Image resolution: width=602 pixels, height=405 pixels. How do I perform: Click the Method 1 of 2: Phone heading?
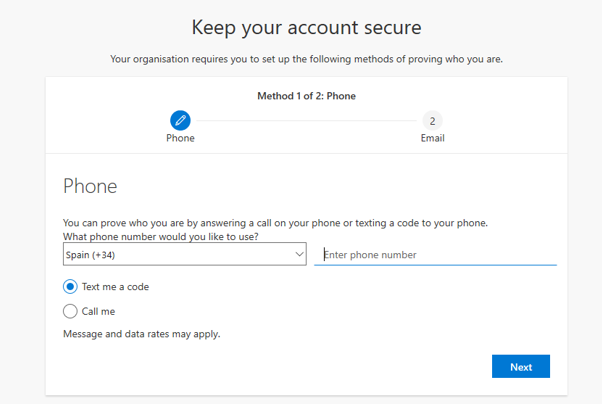point(306,96)
